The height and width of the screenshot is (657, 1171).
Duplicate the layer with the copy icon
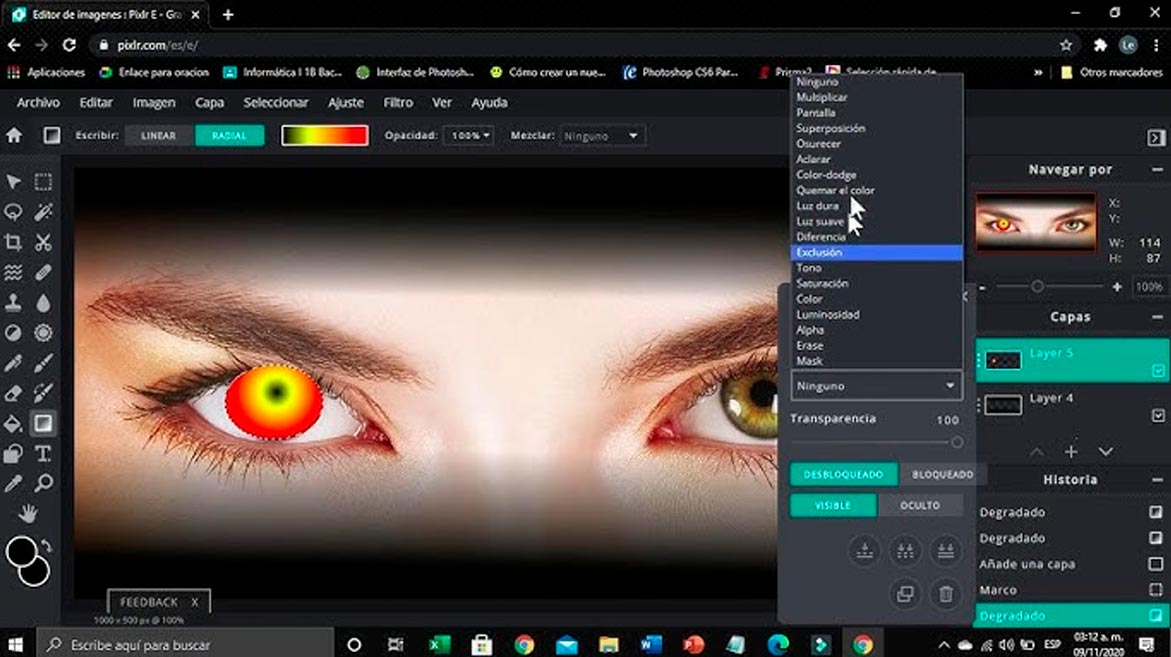pos(904,594)
